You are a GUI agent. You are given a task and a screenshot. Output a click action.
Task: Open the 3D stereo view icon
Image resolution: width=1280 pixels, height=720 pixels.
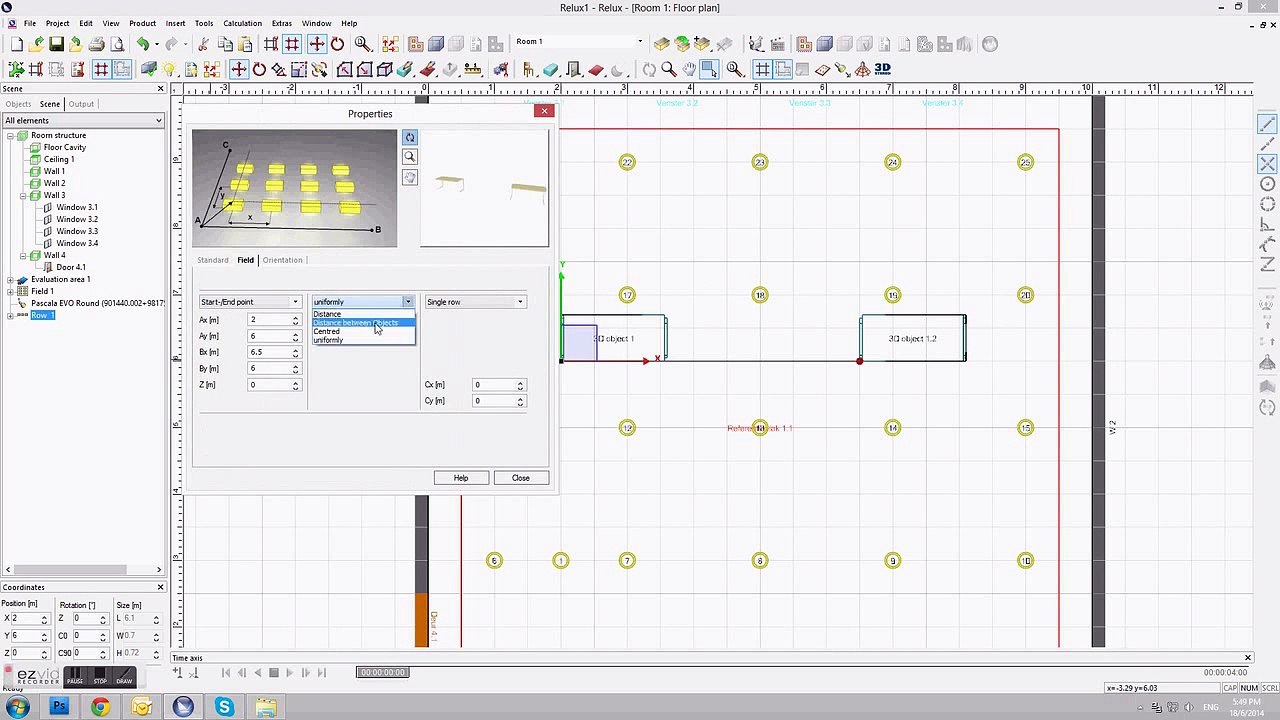883,69
